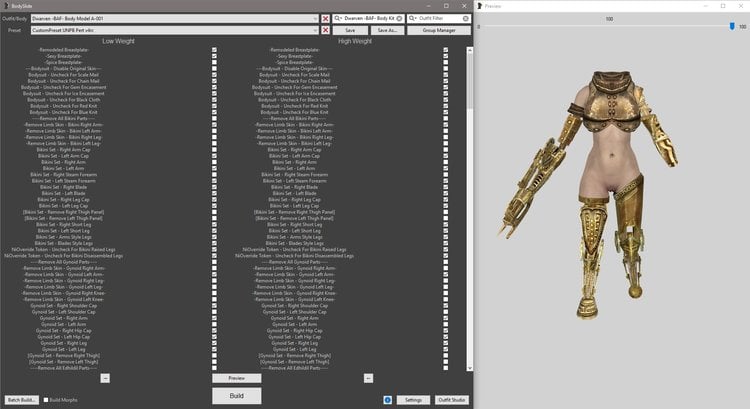Open the Group Manager

tap(439, 30)
